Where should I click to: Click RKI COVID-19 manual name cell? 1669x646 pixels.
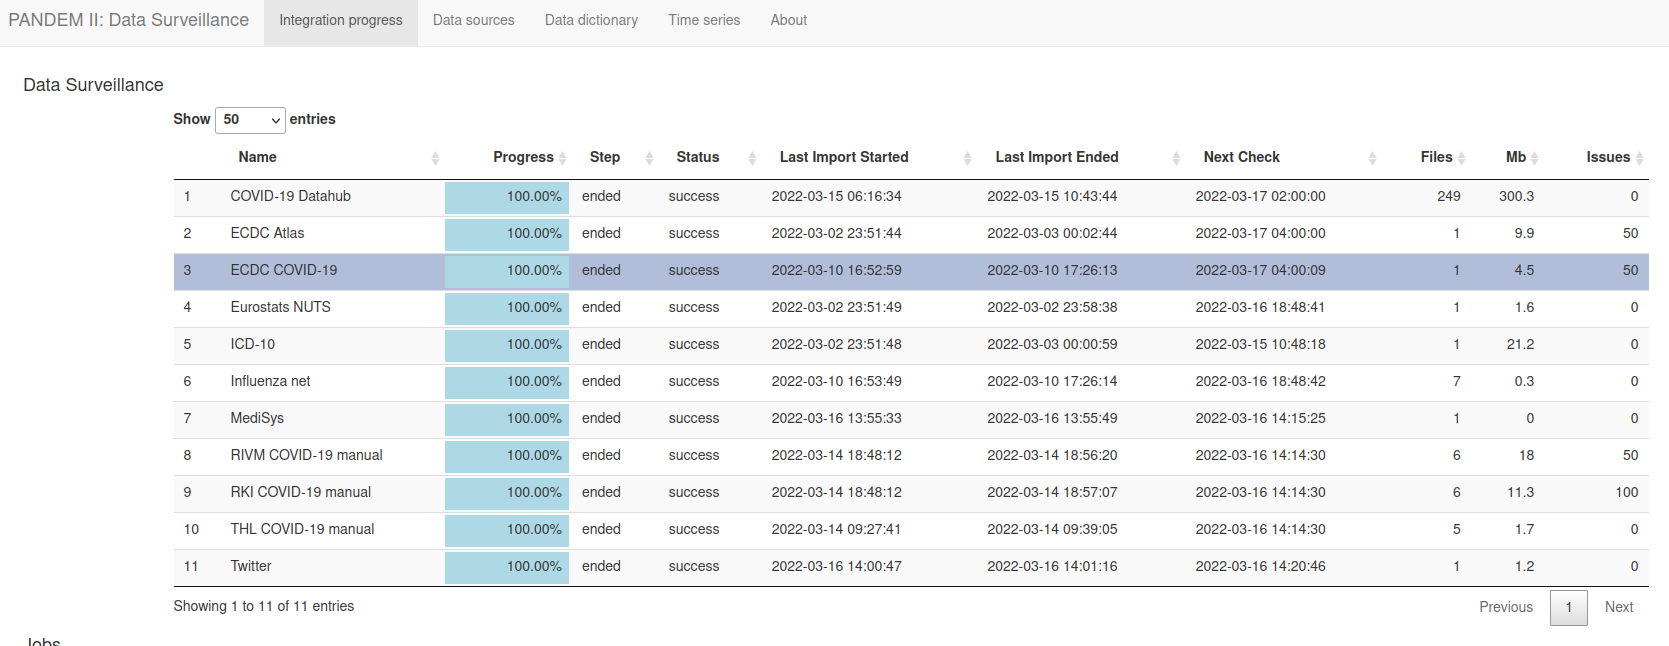[x=300, y=492]
